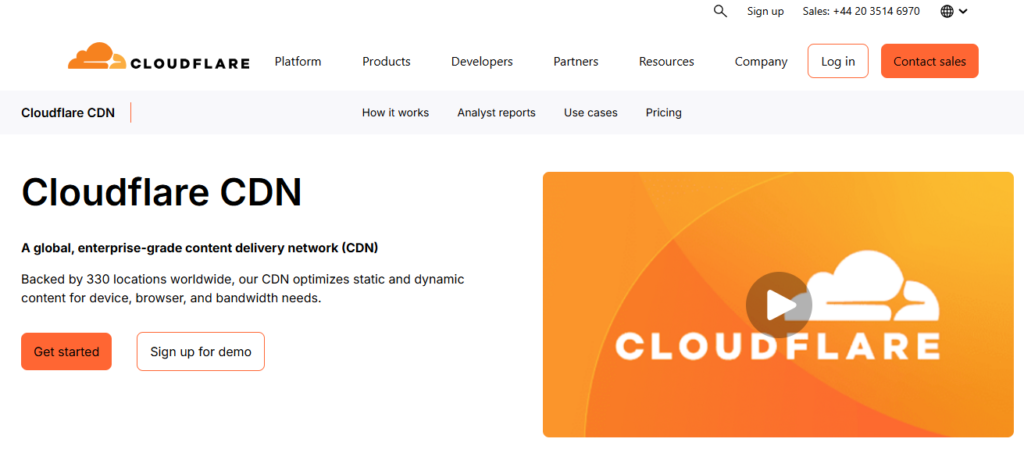Image resolution: width=1024 pixels, height=453 pixels.
Task: Click Sign up for demo button
Action: (x=200, y=352)
